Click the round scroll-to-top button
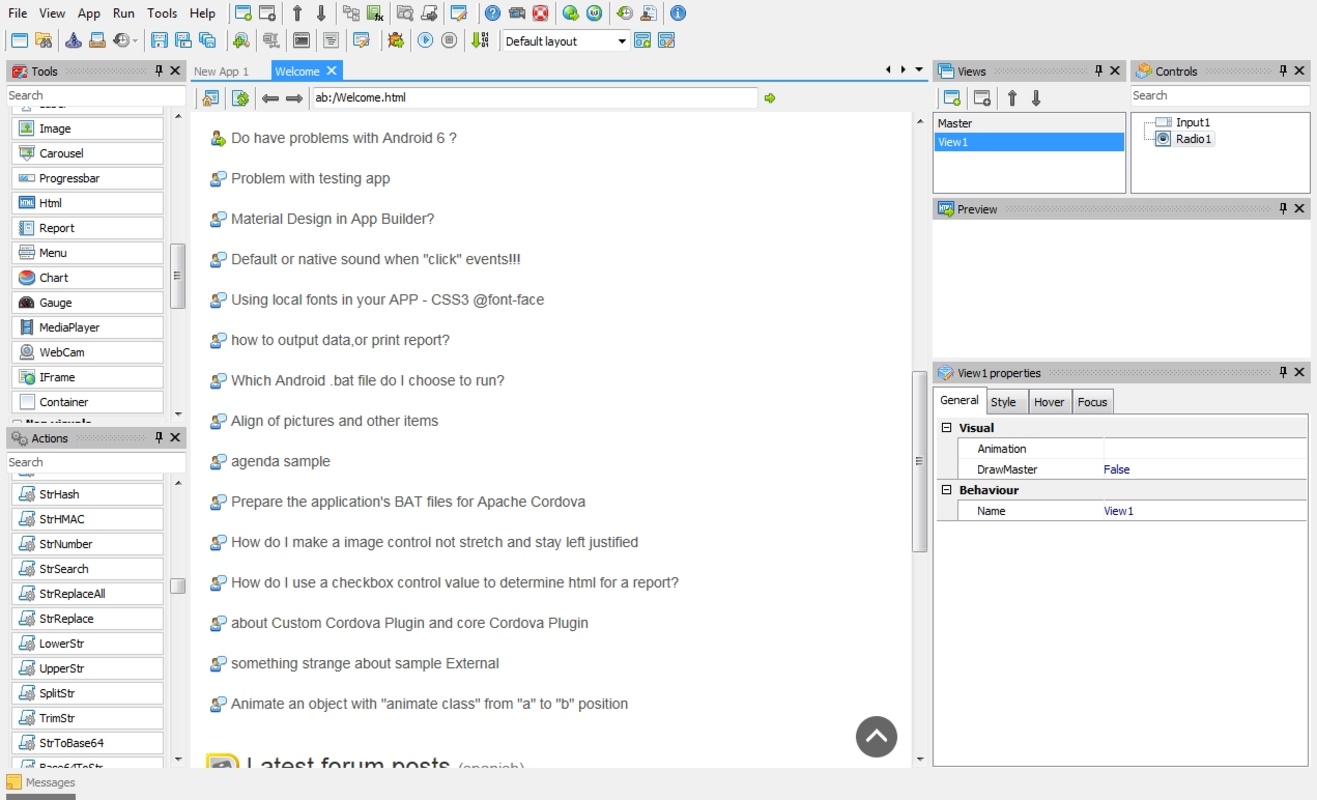This screenshot has width=1317, height=800. (x=876, y=737)
